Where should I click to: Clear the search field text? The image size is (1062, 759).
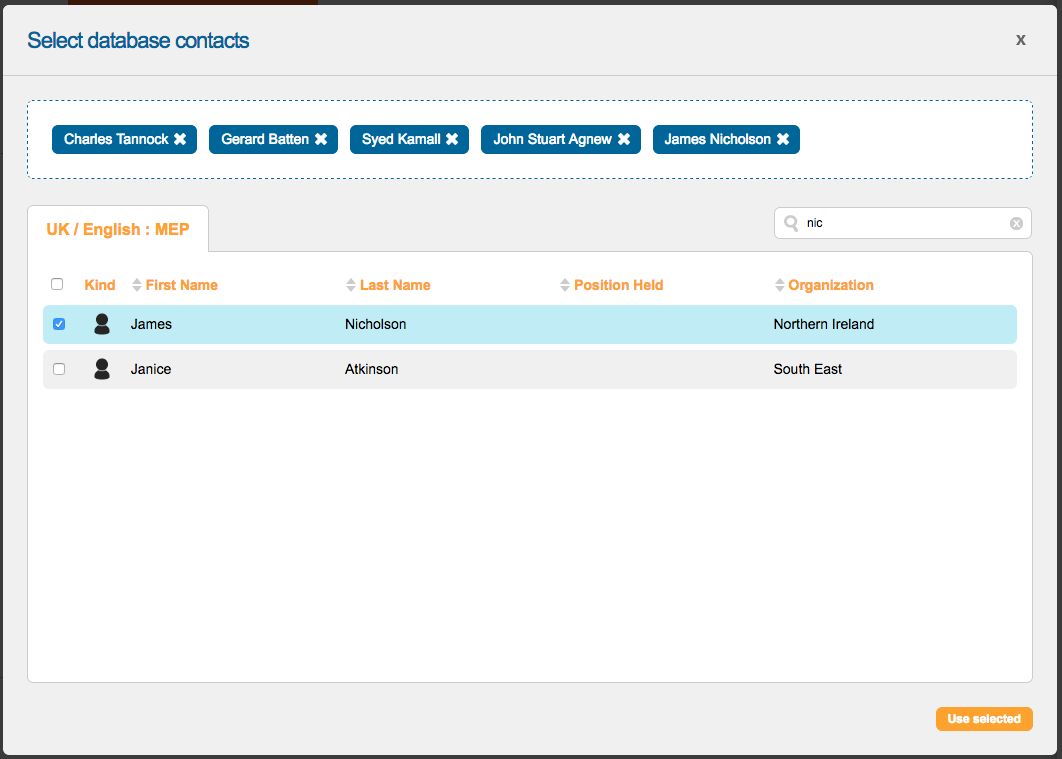click(x=1016, y=223)
